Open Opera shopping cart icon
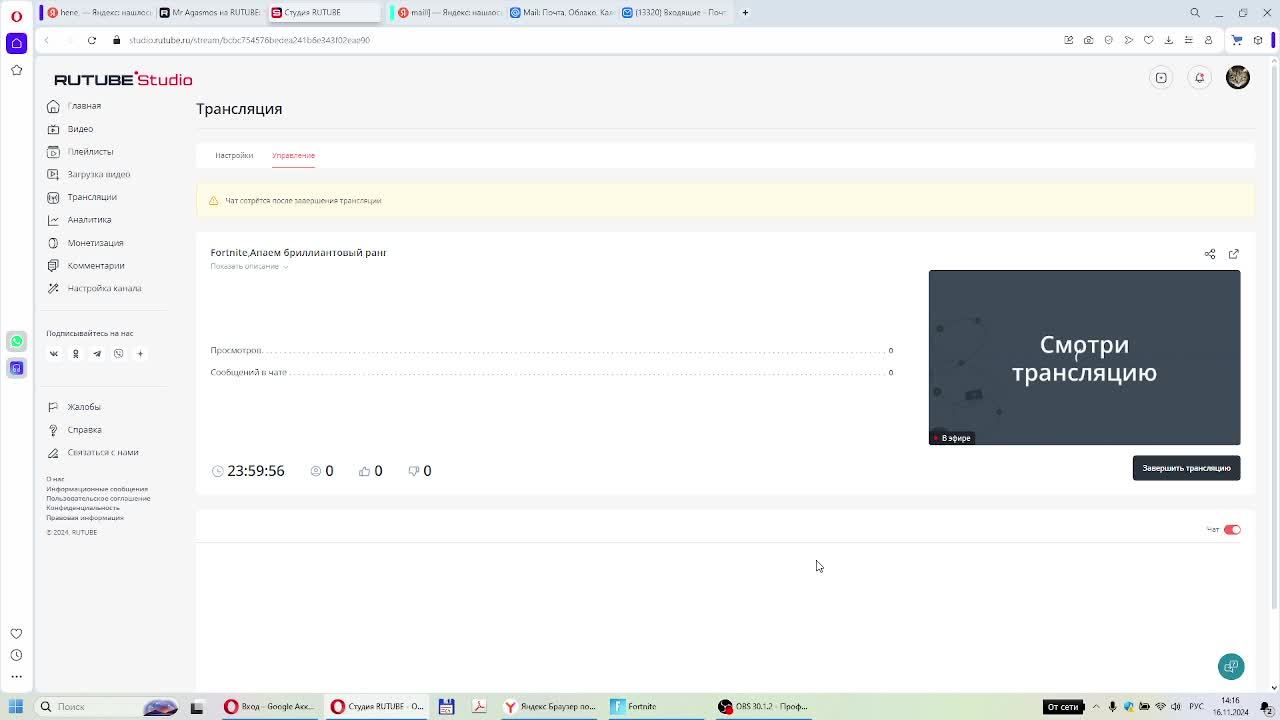This screenshot has width=1280, height=720. point(1237,40)
